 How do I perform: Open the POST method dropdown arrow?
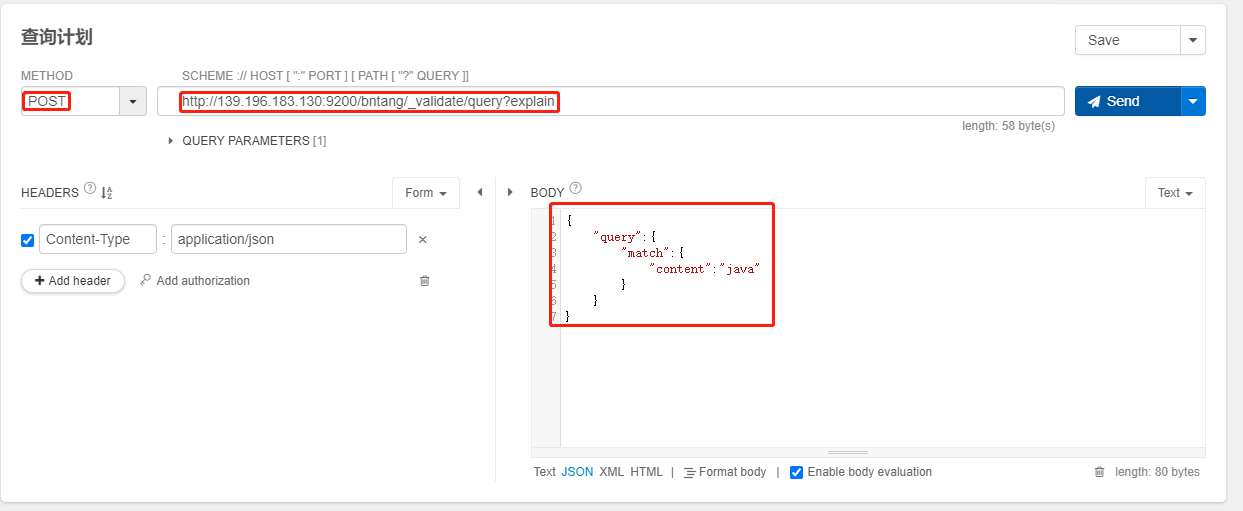click(133, 101)
